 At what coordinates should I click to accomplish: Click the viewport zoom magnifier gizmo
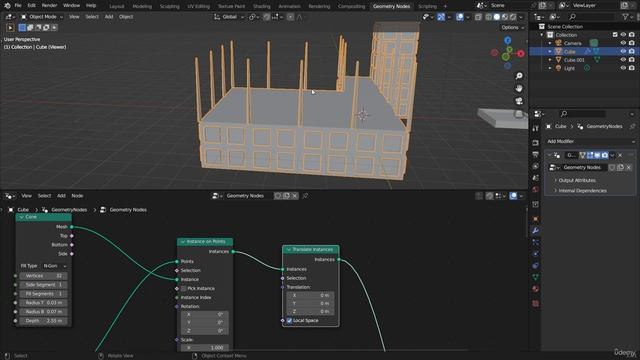tap(519, 76)
